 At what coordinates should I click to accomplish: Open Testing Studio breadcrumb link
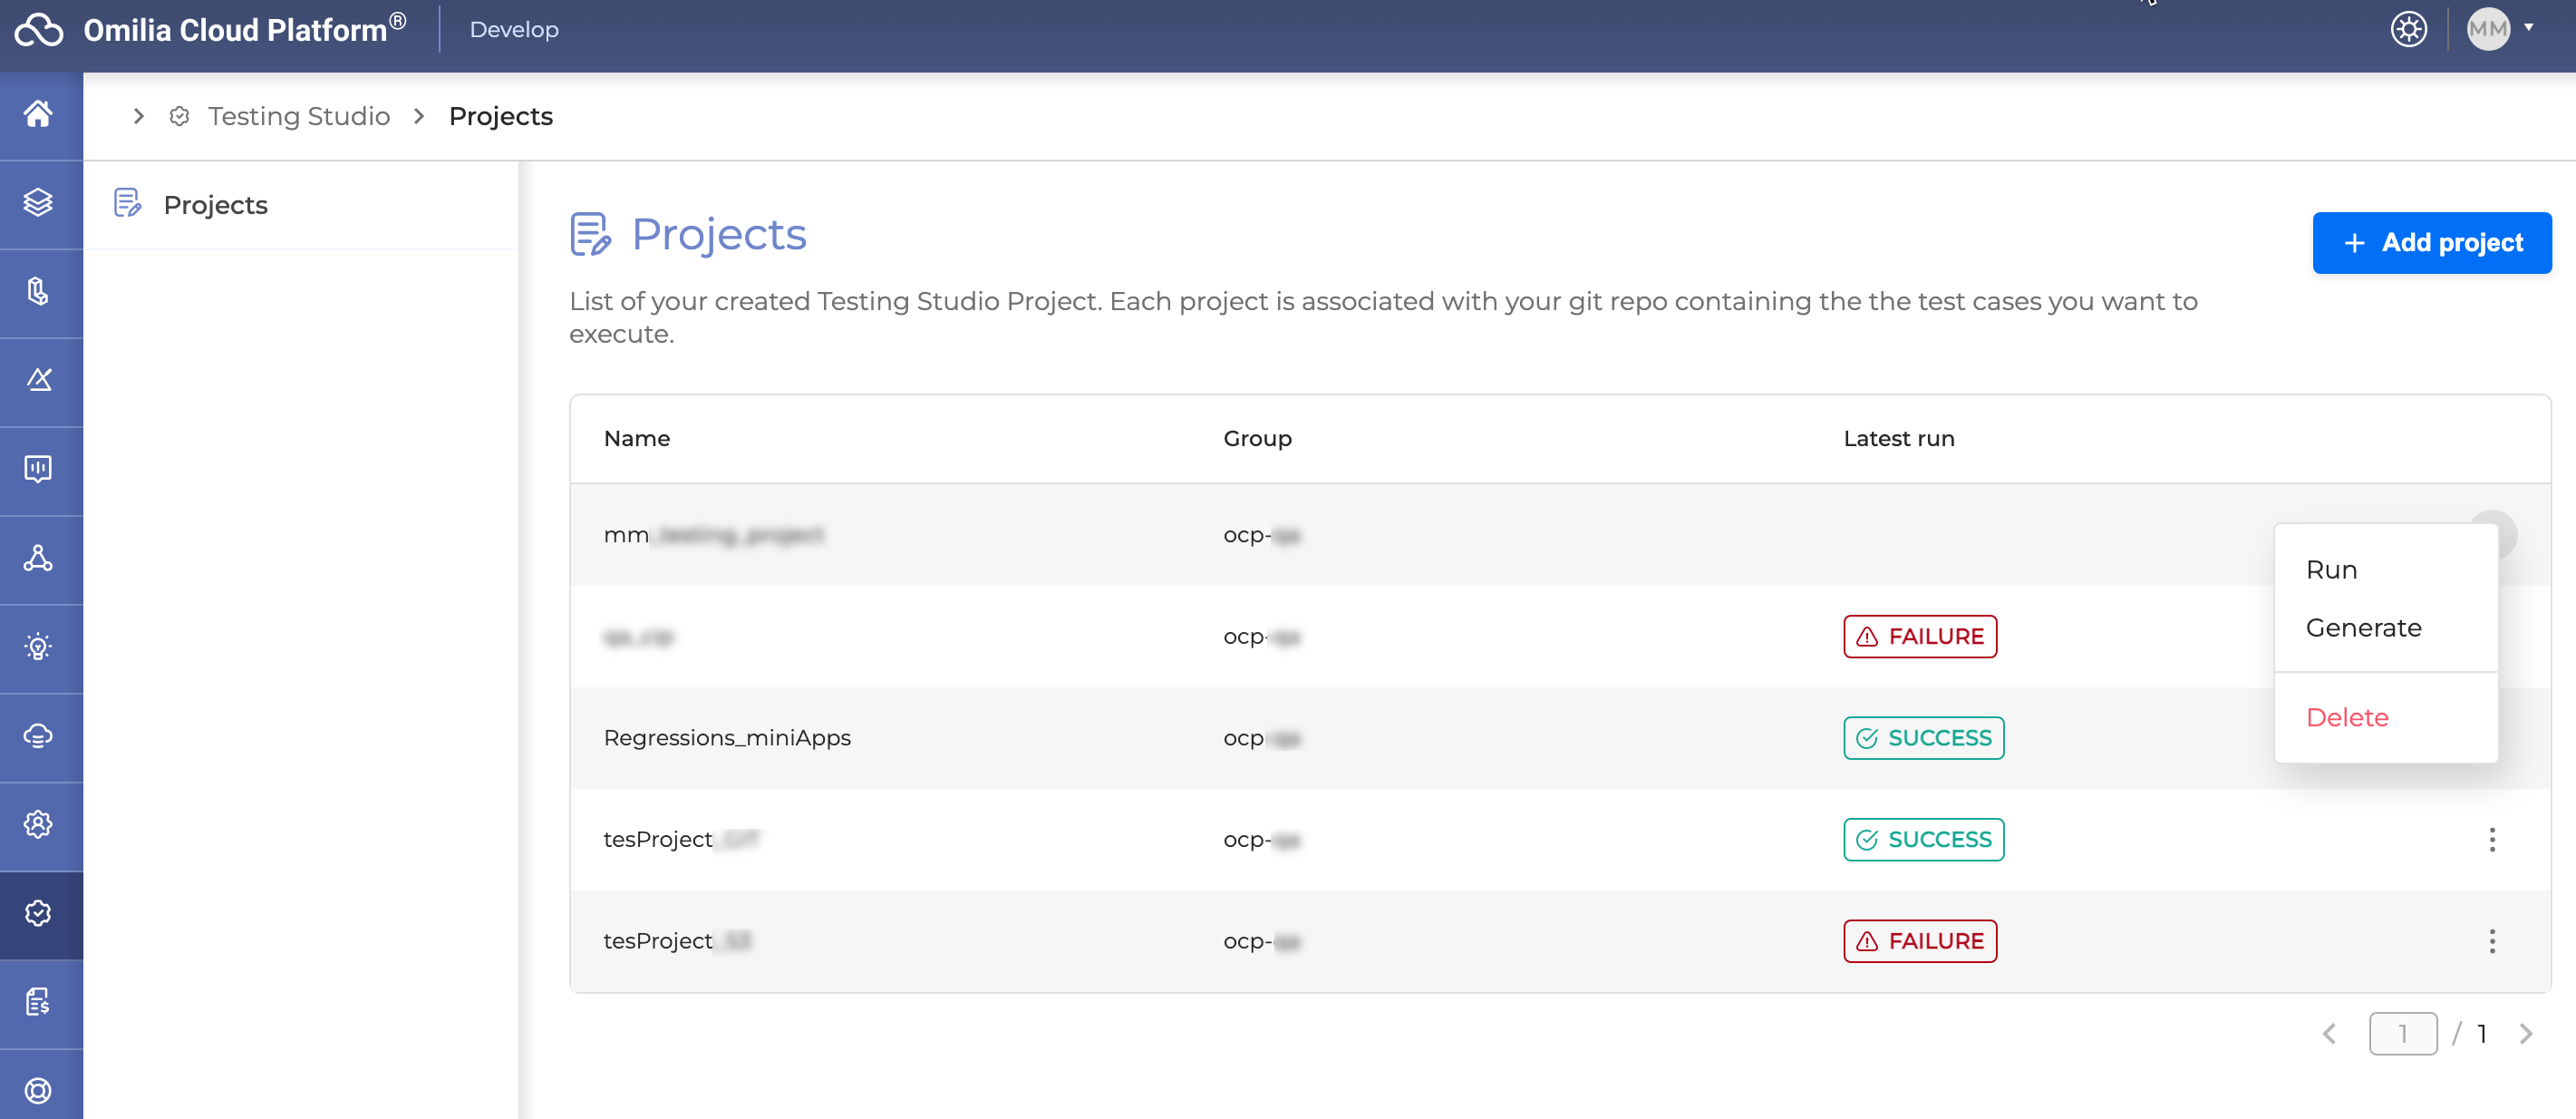tap(298, 117)
